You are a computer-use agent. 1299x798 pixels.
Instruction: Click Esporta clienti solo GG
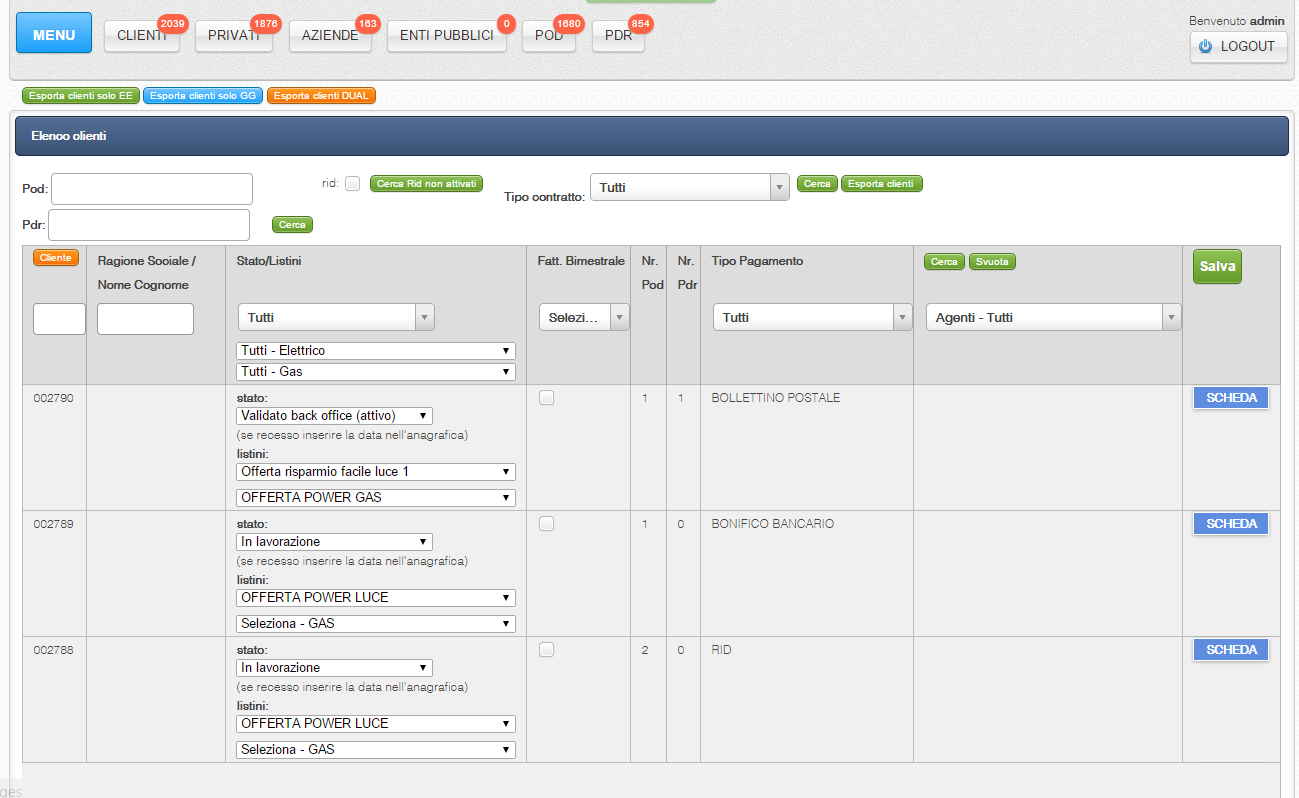click(203, 96)
